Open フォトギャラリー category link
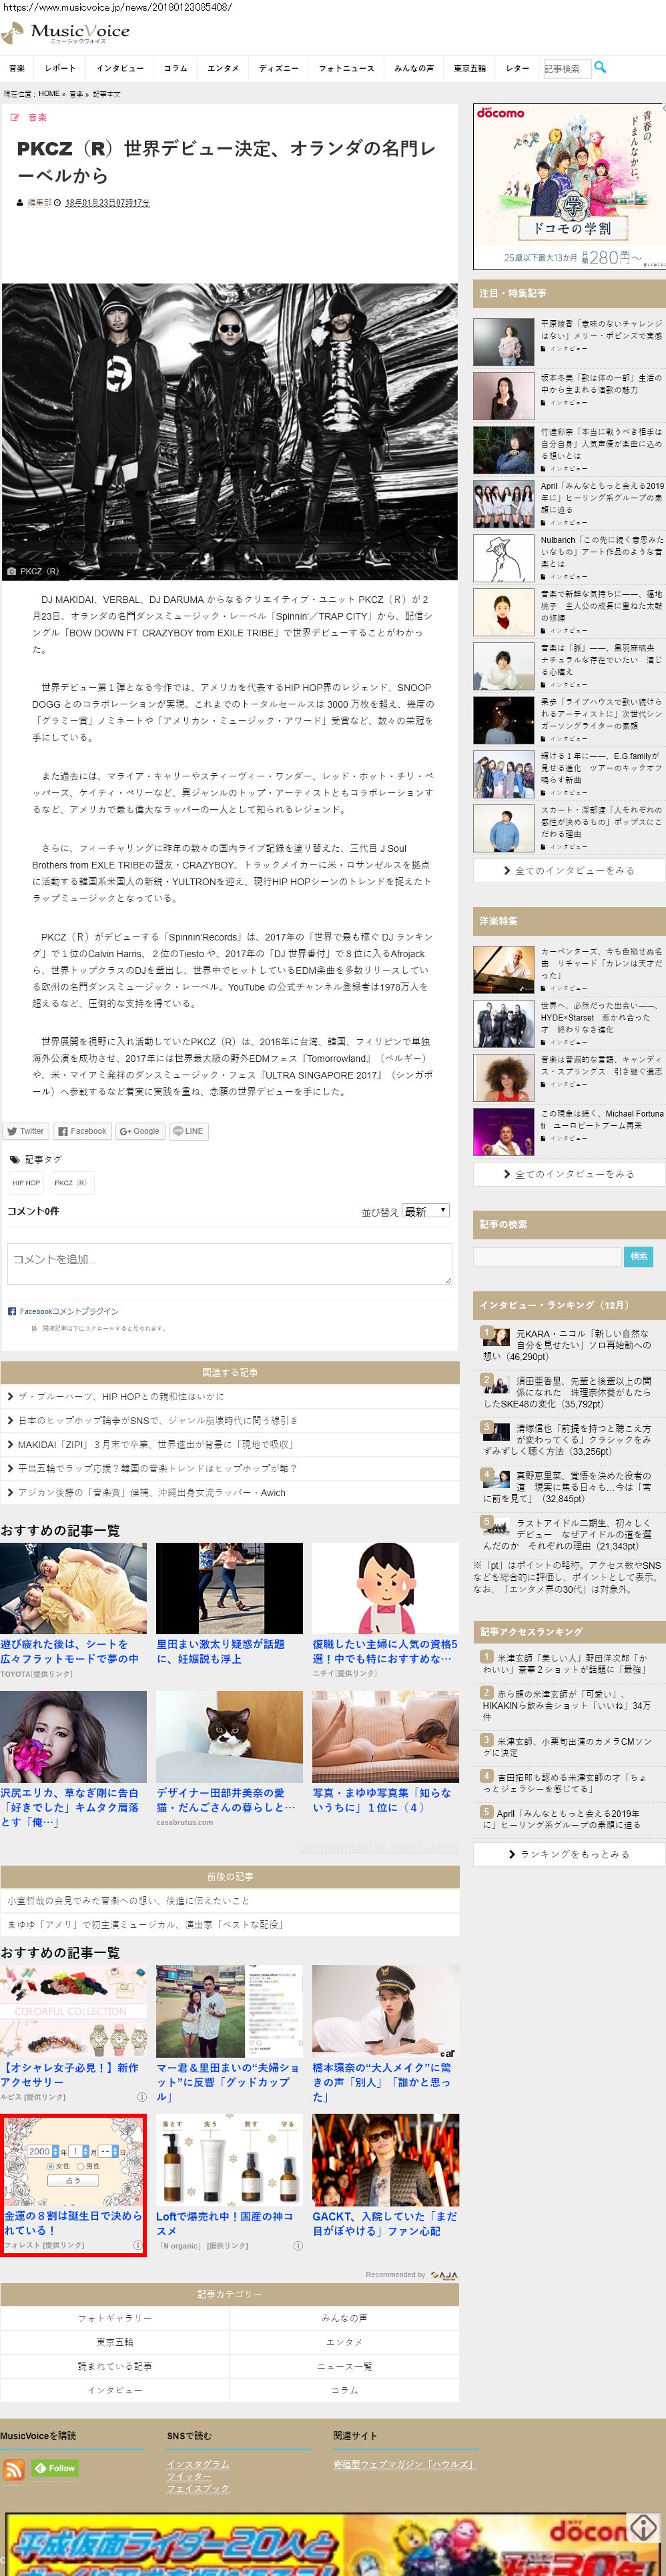 point(115,2318)
